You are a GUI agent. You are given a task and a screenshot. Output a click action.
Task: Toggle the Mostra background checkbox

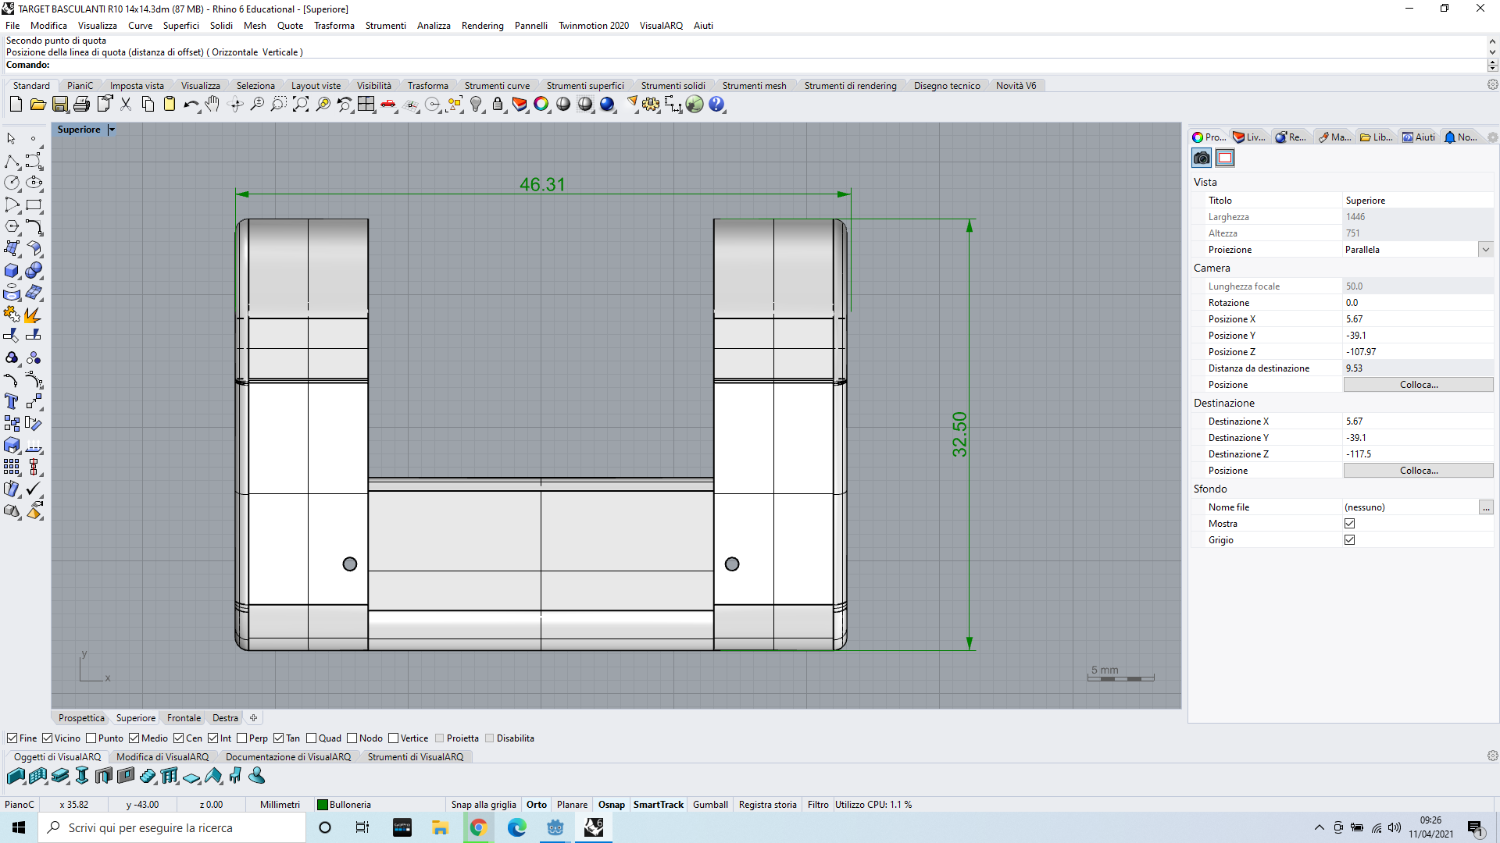(x=1349, y=523)
